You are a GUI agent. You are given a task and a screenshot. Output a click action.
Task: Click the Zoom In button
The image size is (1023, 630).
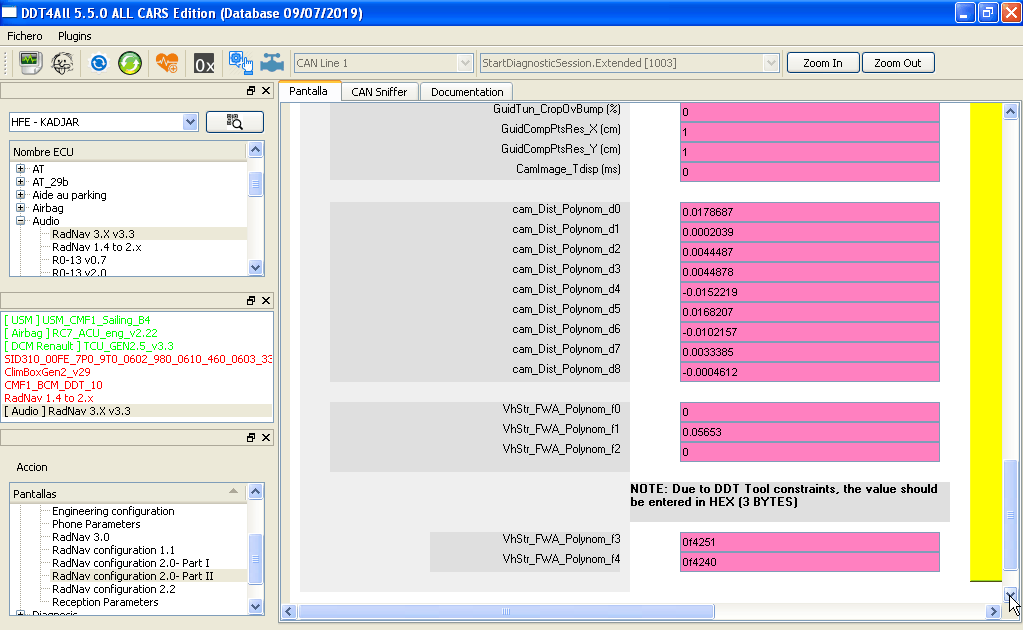coord(823,63)
